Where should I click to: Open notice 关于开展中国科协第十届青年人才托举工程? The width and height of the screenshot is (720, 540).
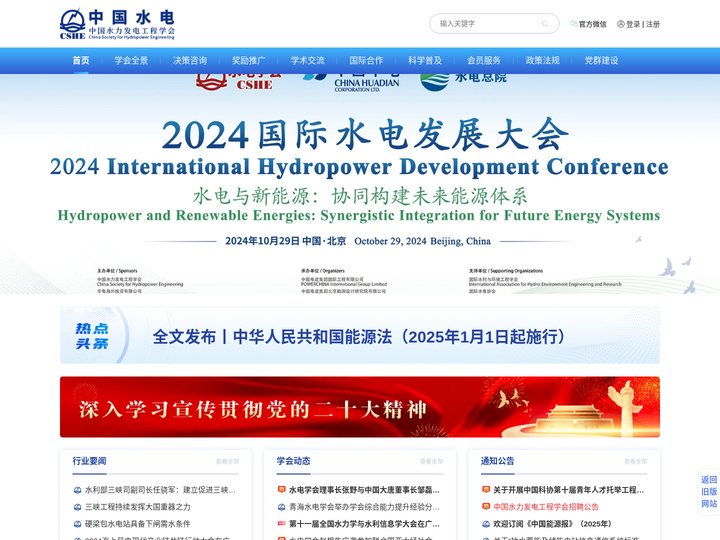pyautogui.click(x=568, y=490)
